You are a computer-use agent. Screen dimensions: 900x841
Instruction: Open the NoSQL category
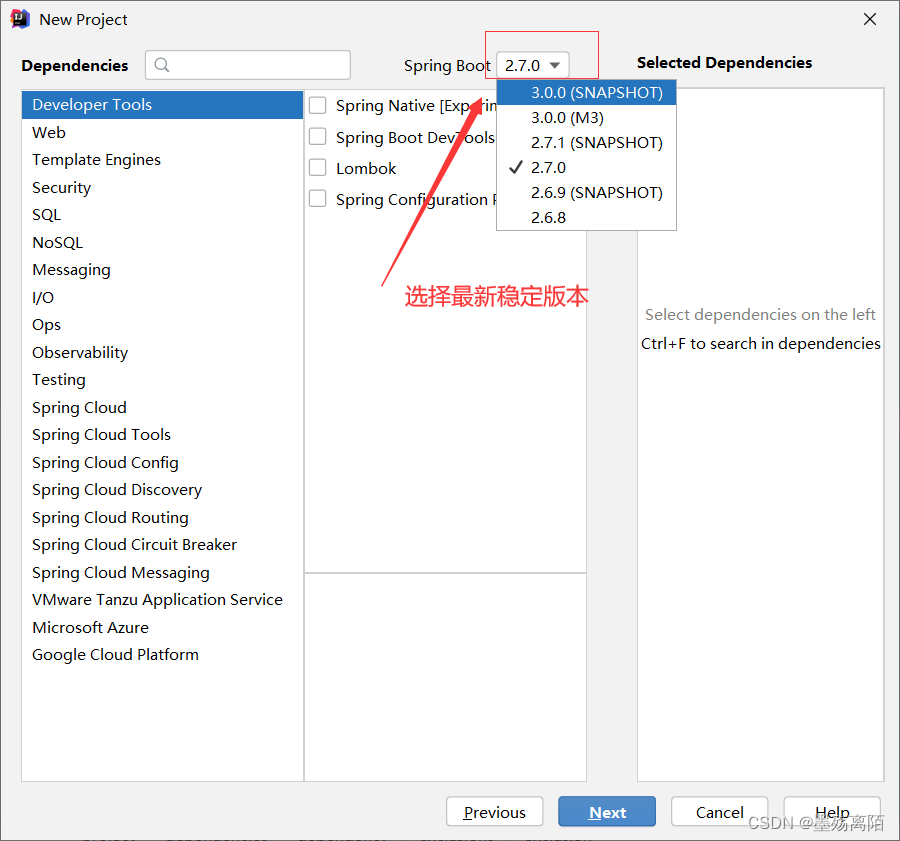pyautogui.click(x=162, y=242)
